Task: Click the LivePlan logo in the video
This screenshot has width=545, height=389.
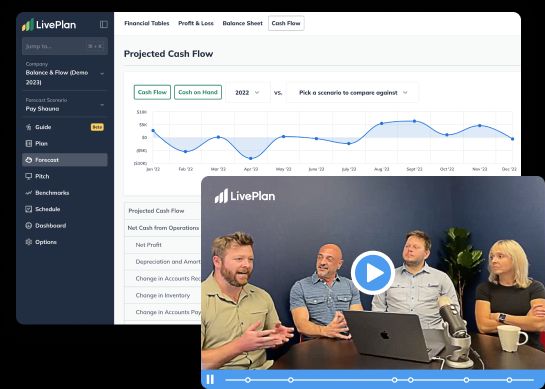Action: [245, 196]
